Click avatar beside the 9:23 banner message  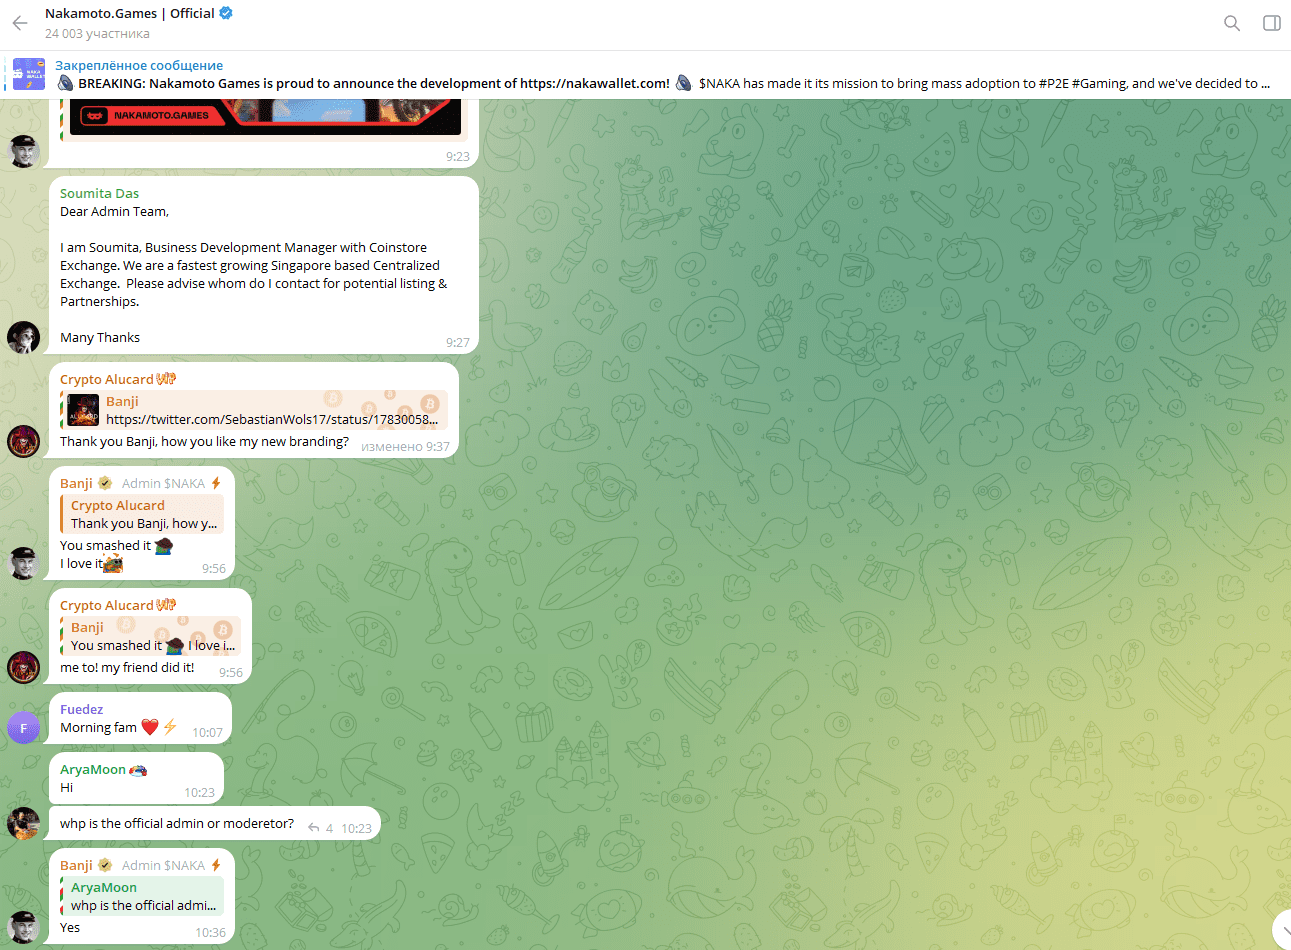tap(24, 151)
